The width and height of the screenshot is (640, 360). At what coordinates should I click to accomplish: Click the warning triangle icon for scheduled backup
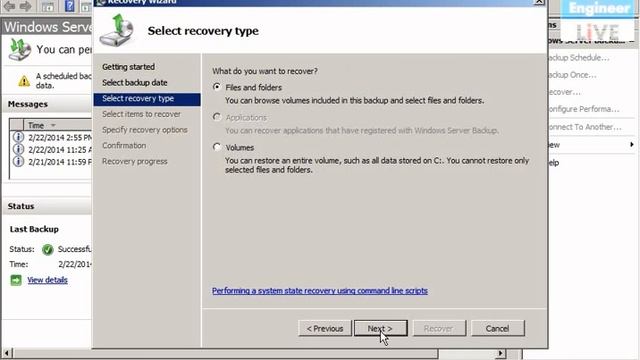coord(24,81)
